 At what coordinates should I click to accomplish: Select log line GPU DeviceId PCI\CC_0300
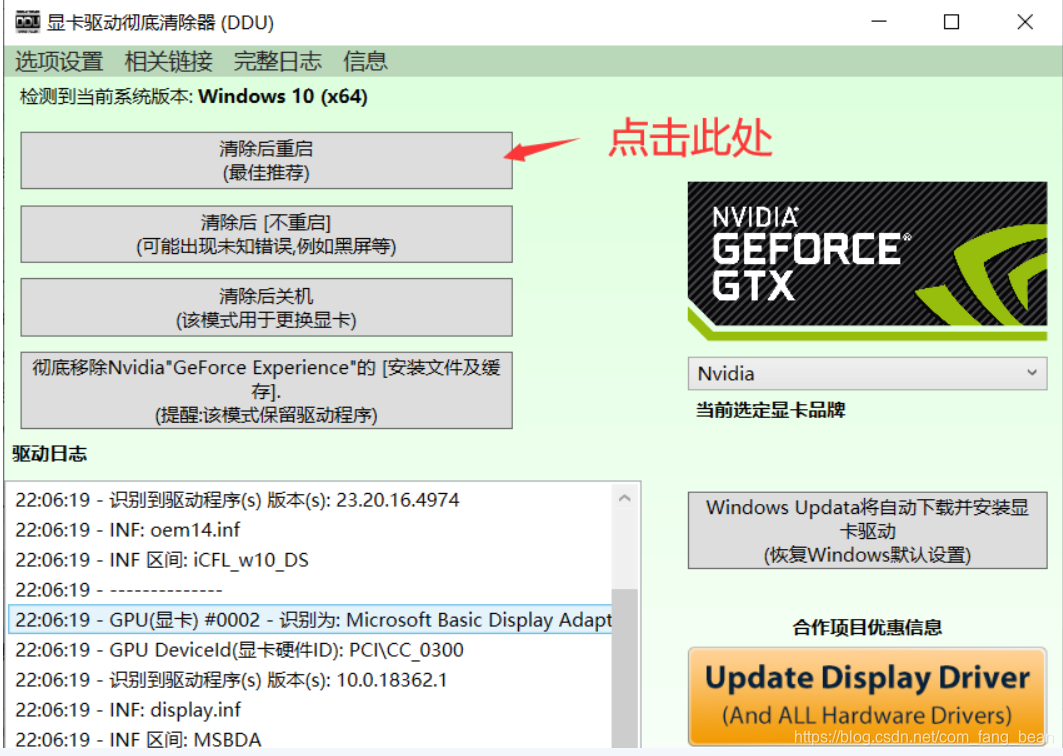pos(310,650)
